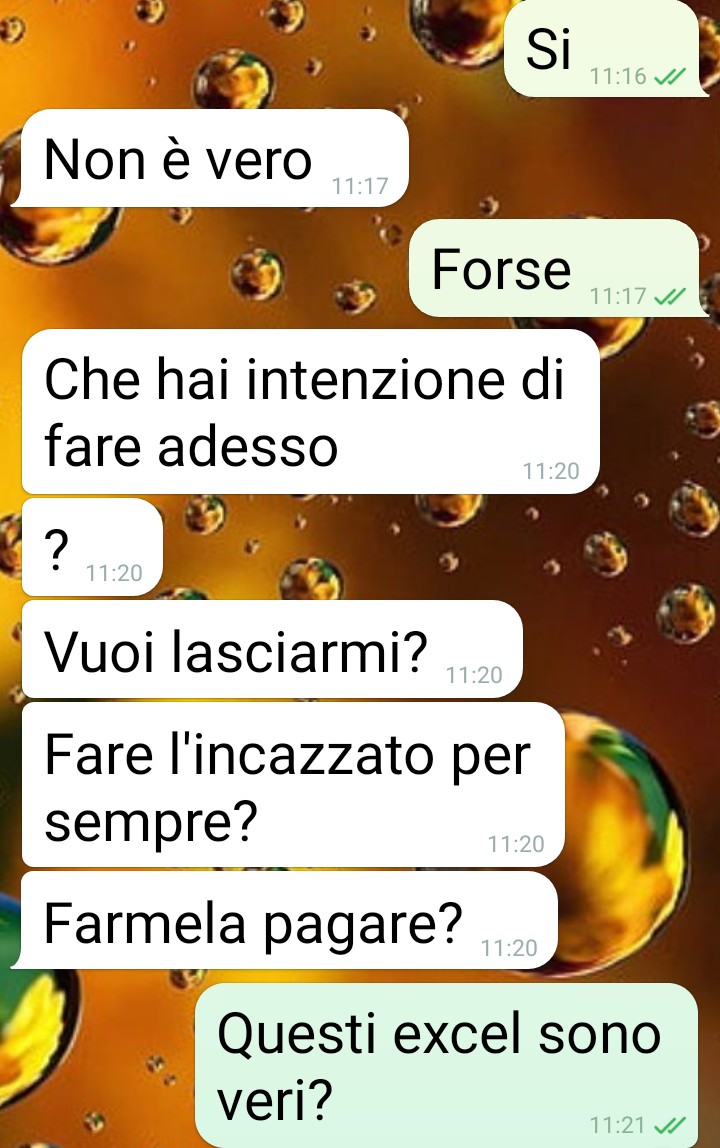Tap the 'Questi excel sono veri?' message
Image resolution: width=720 pixels, height=1148 pixels.
(447, 1065)
